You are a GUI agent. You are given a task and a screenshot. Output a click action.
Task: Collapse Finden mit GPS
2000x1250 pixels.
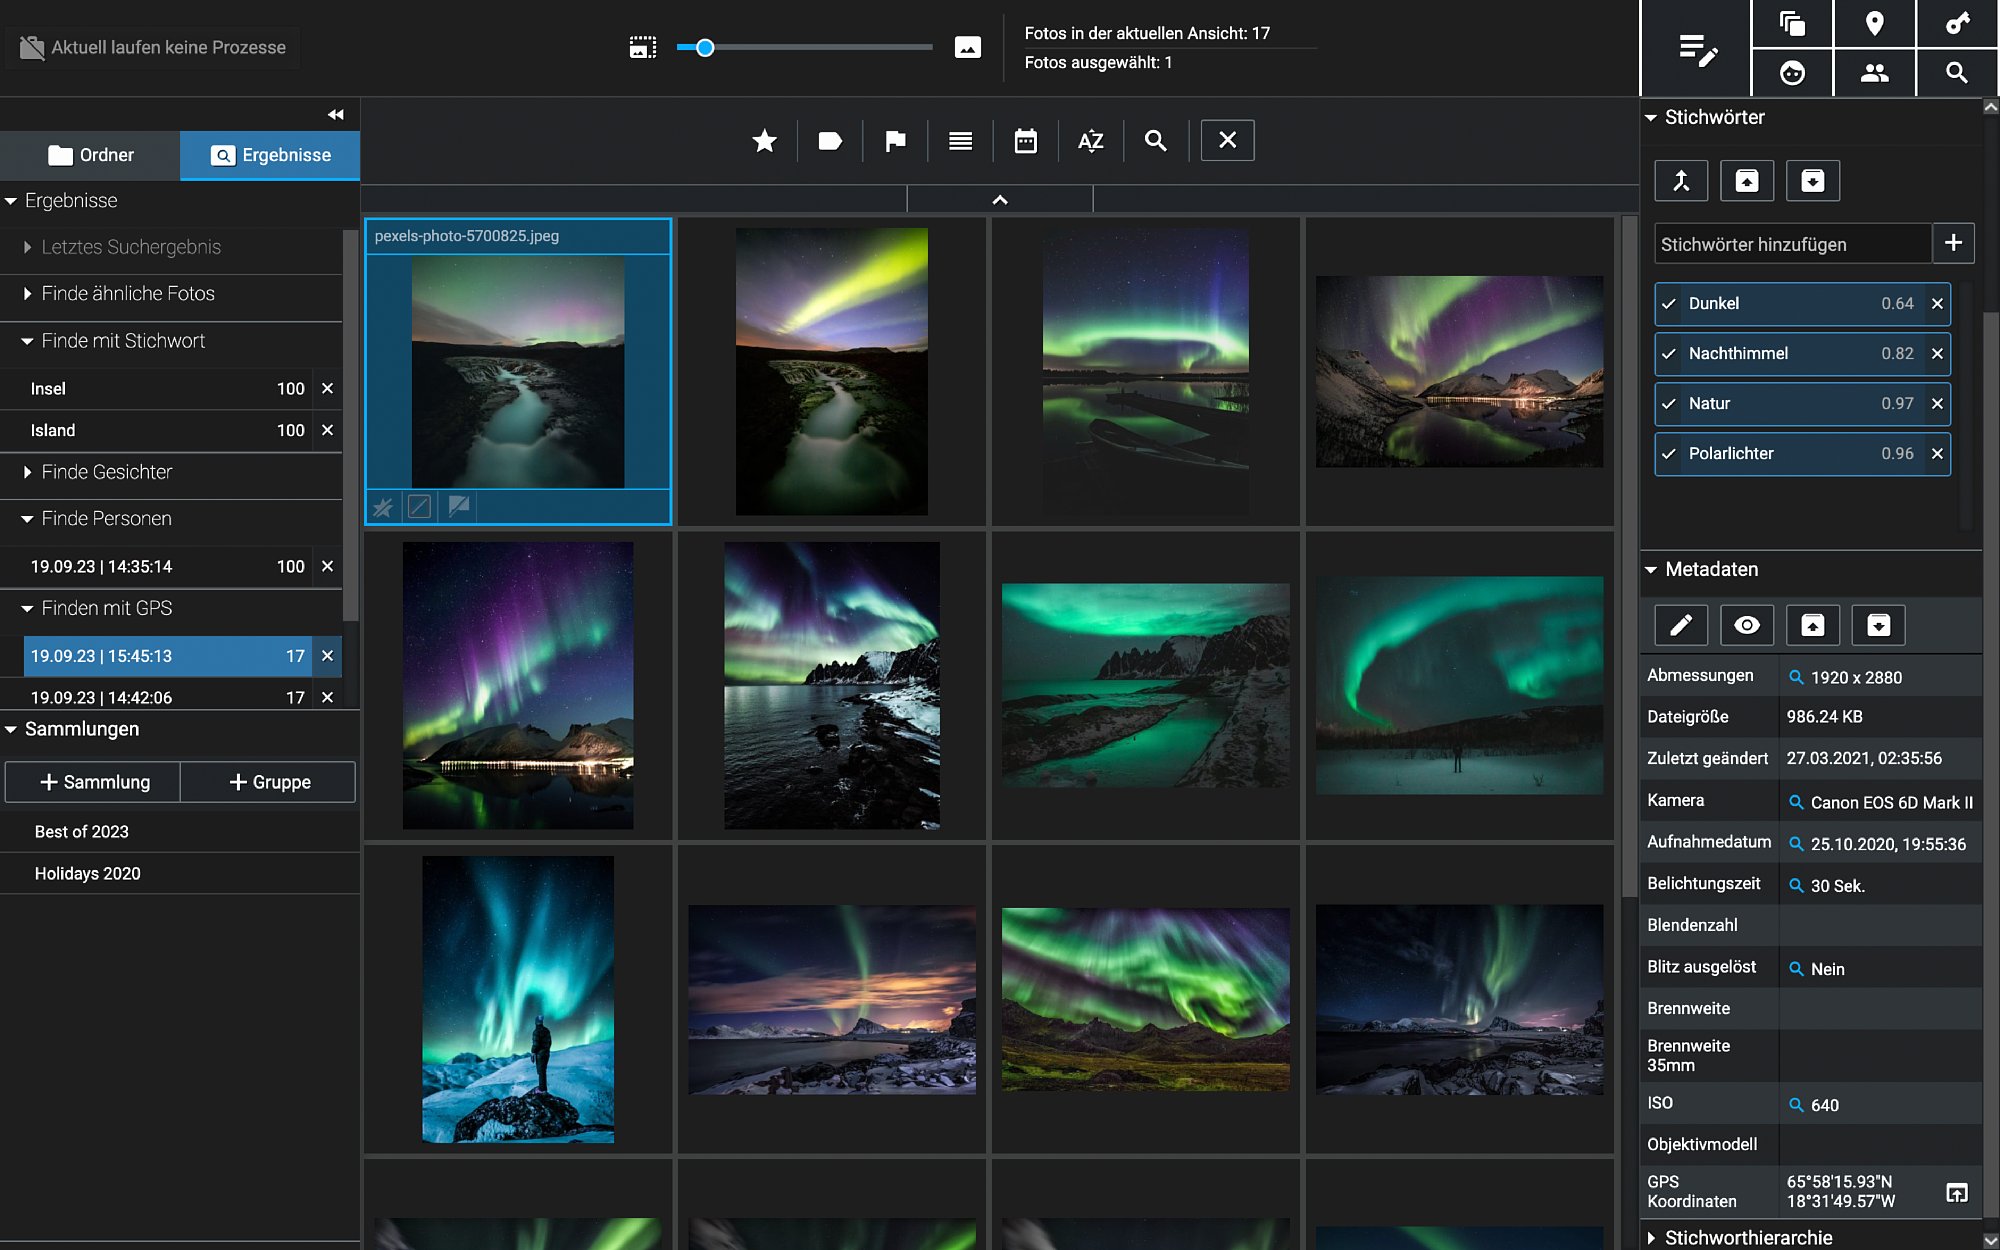[28, 608]
